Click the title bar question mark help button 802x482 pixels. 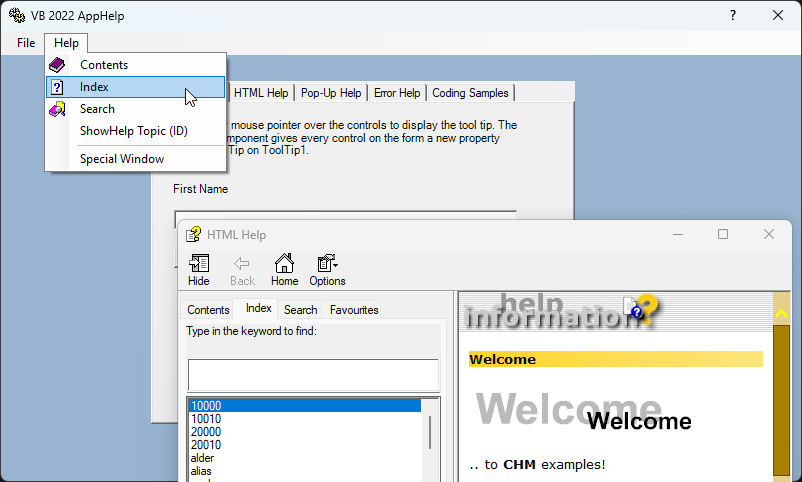tap(733, 15)
